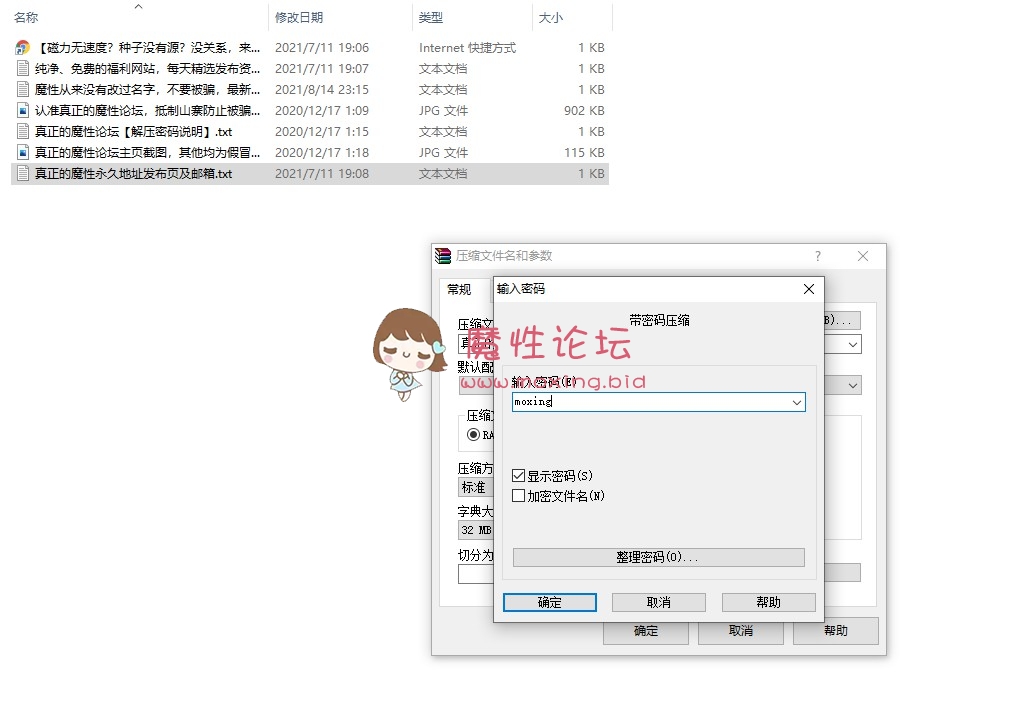Switch to the 常规 tab
This screenshot has width=1028, height=714.
458,289
